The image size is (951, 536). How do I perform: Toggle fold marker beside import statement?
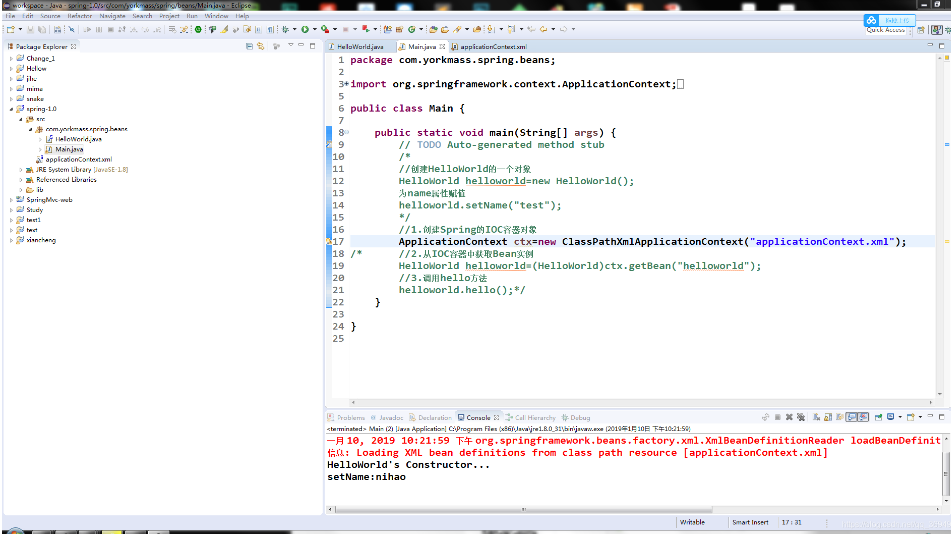pyautogui.click(x=346, y=84)
